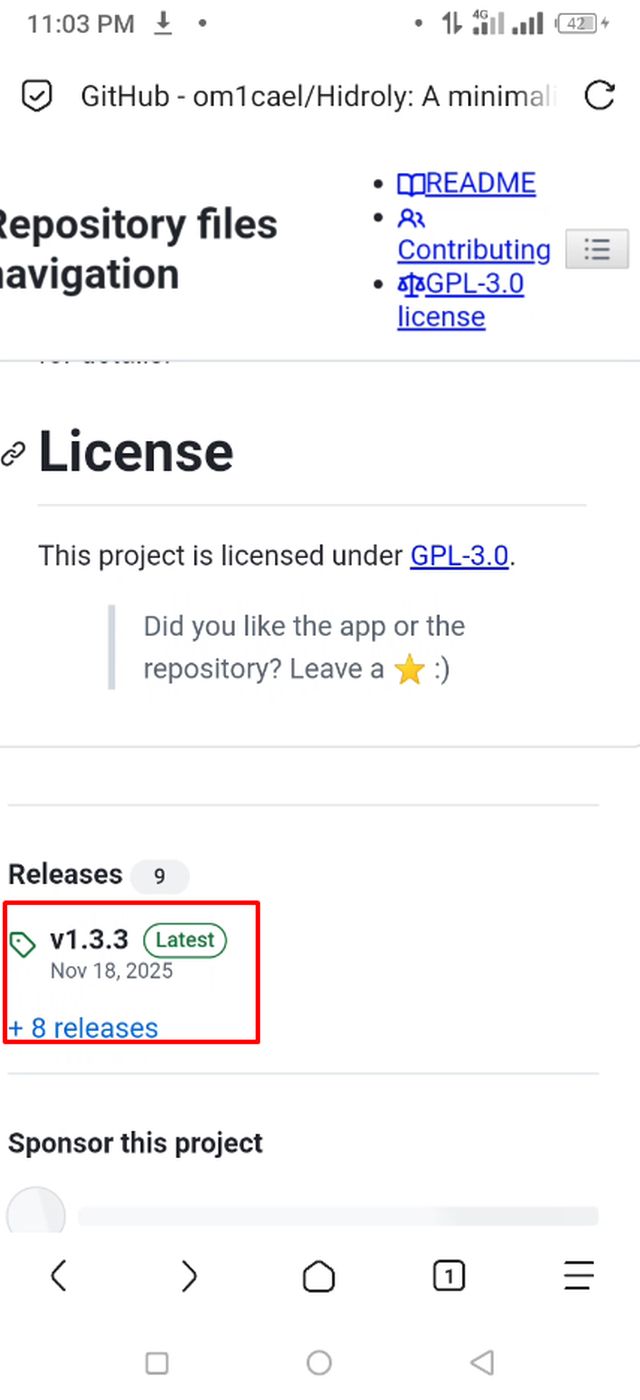
Task: Open the README book icon link
Action: click(411, 184)
